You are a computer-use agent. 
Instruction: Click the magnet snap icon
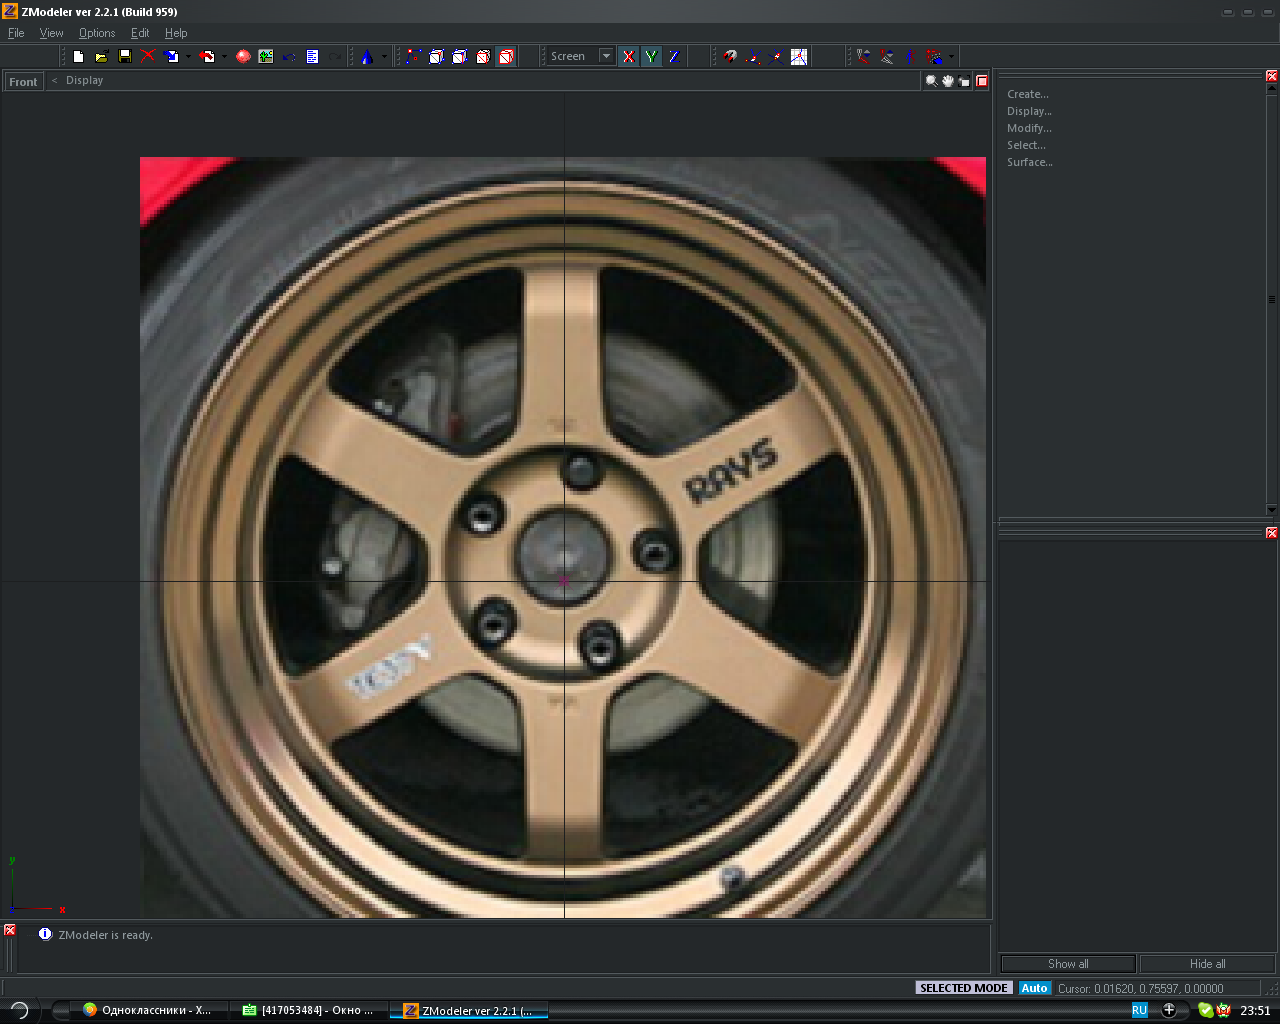point(730,57)
